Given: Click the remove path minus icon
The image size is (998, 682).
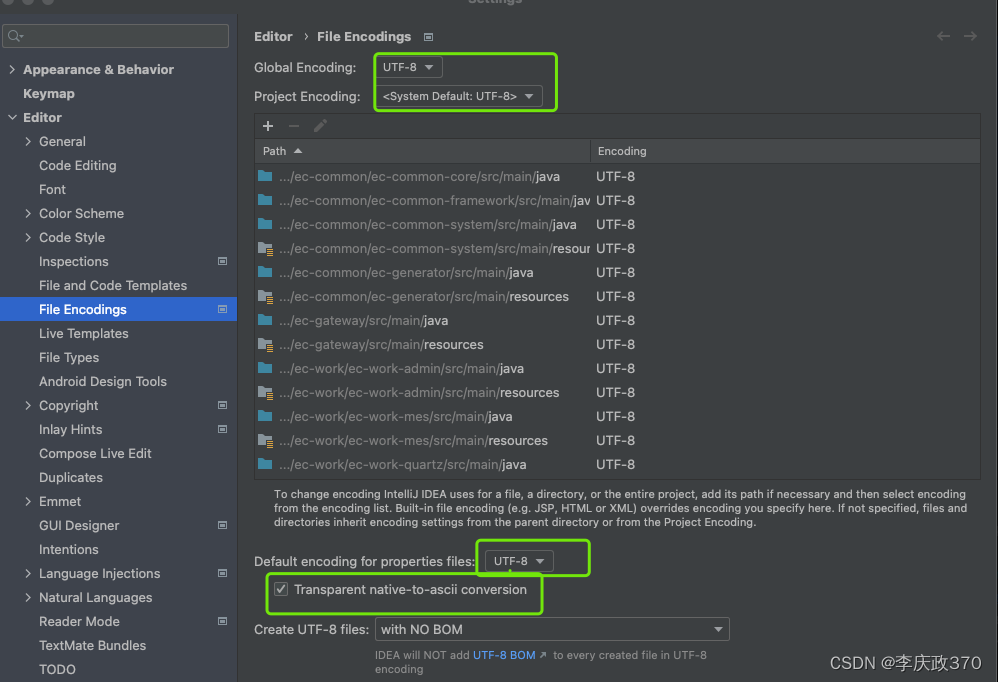Looking at the screenshot, I should click(x=294, y=126).
